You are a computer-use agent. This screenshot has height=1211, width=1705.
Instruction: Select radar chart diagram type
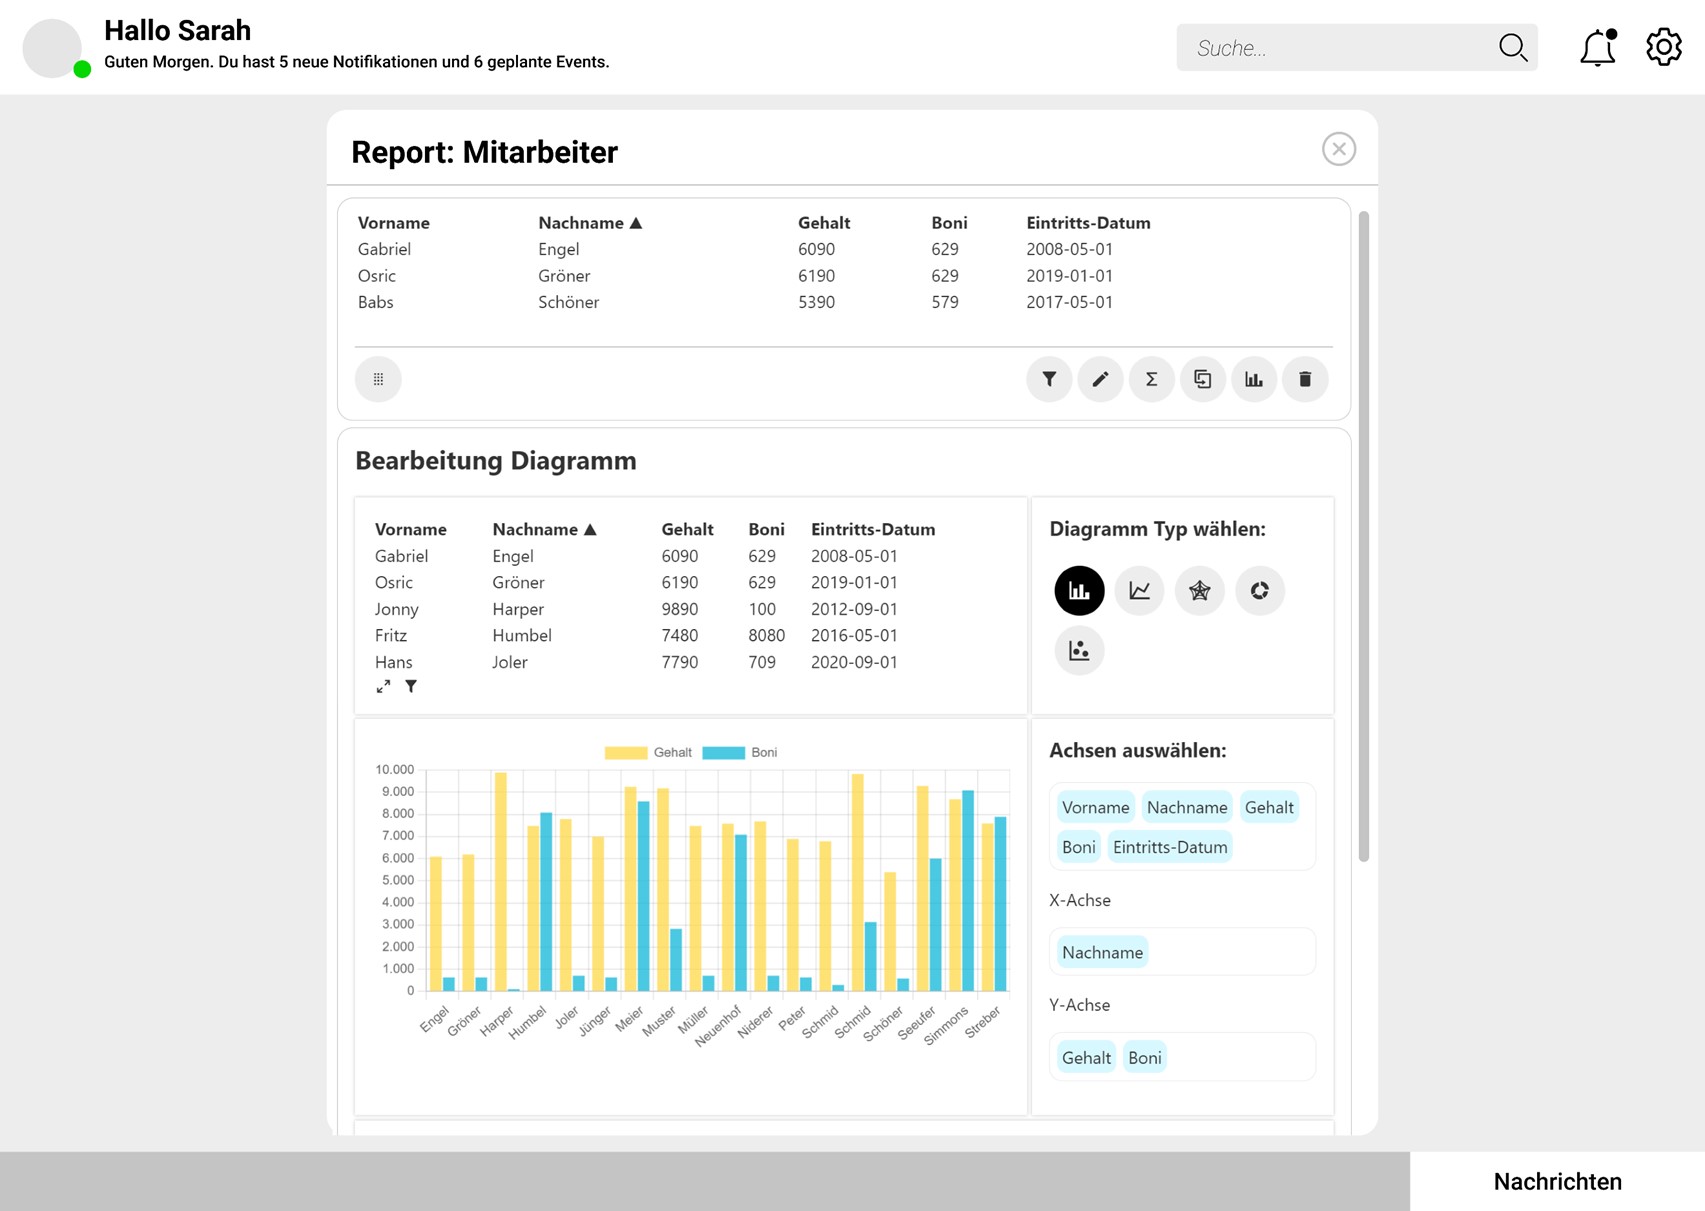pyautogui.click(x=1199, y=590)
